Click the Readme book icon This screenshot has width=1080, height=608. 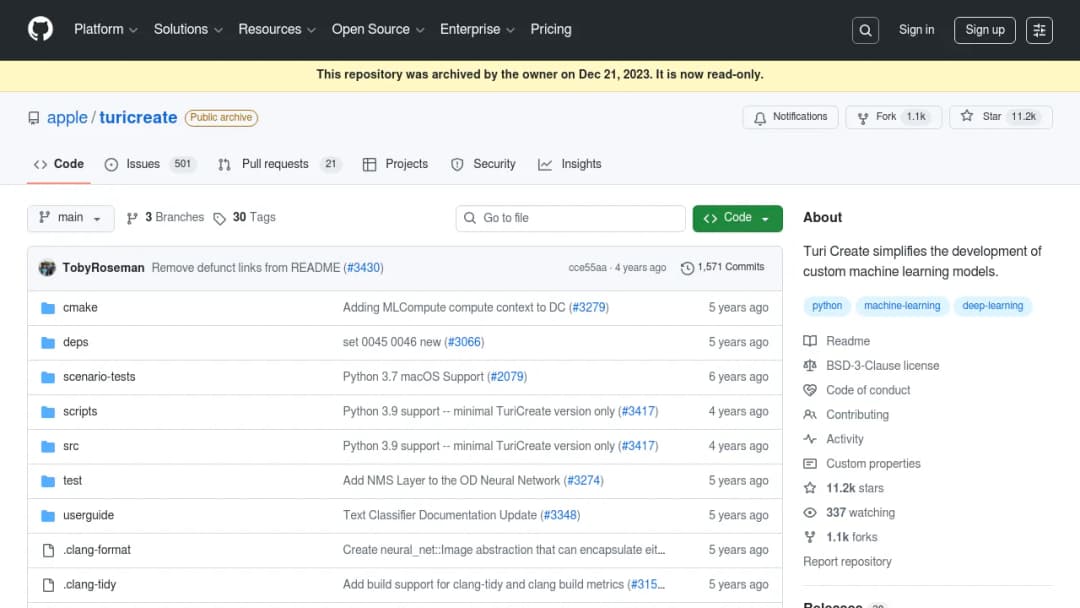pyautogui.click(x=810, y=341)
